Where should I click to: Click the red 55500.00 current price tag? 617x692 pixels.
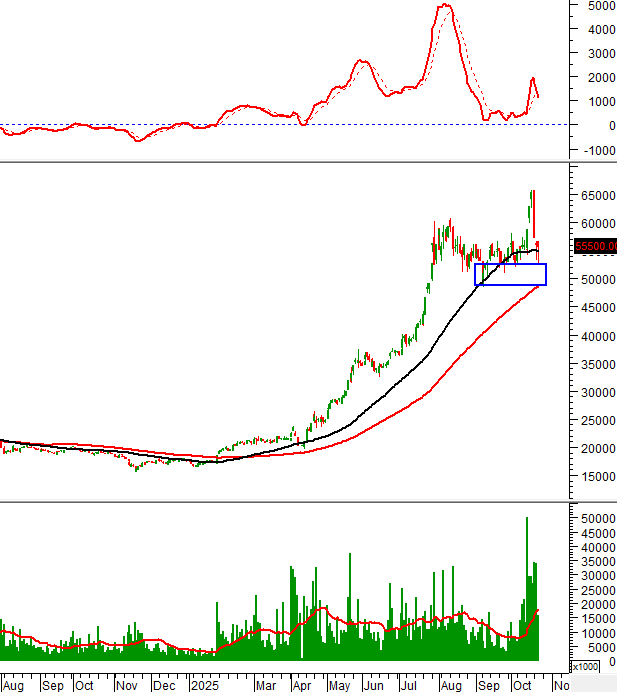(595, 246)
